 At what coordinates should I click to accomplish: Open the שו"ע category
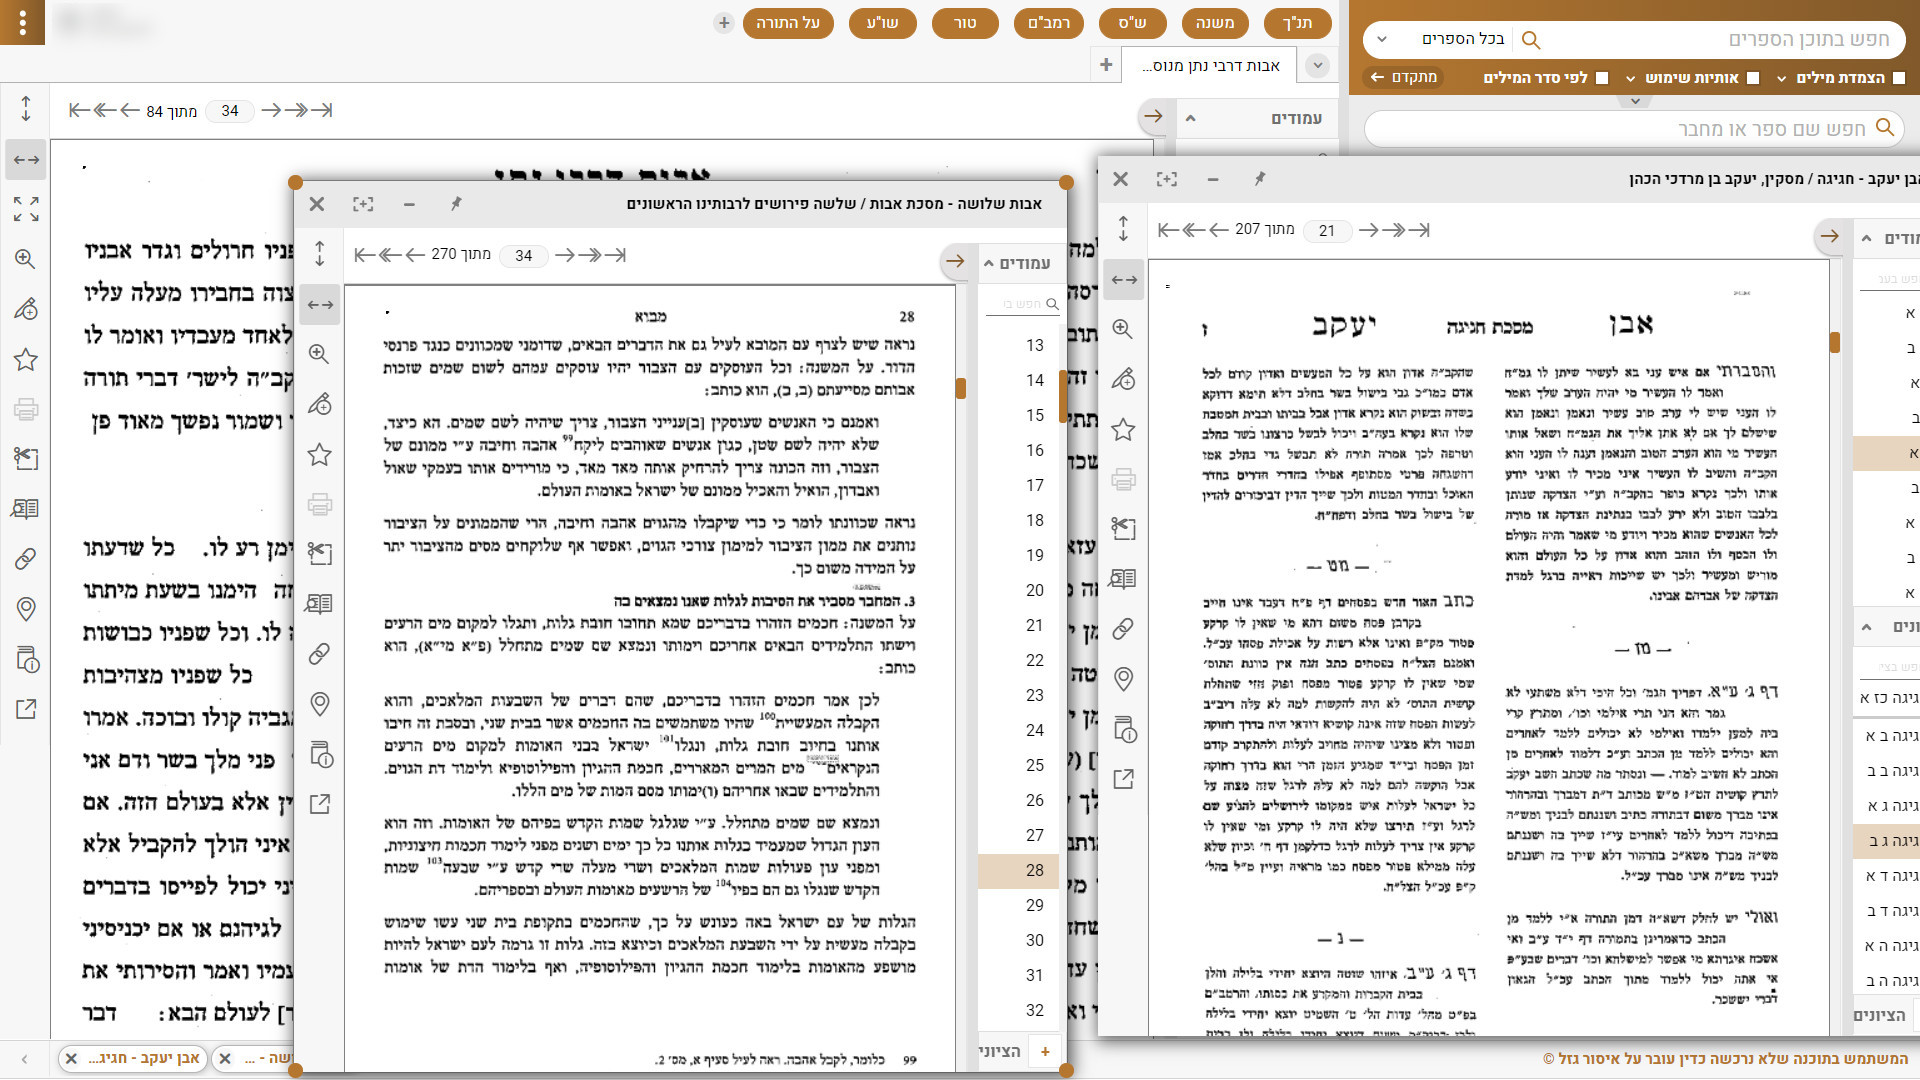click(883, 23)
